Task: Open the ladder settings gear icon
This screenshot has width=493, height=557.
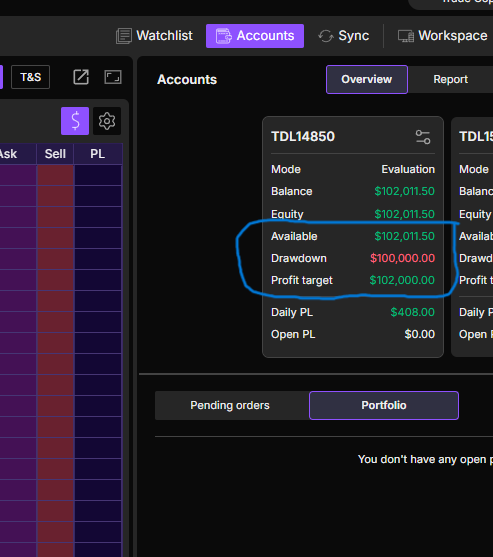Action: (x=107, y=121)
